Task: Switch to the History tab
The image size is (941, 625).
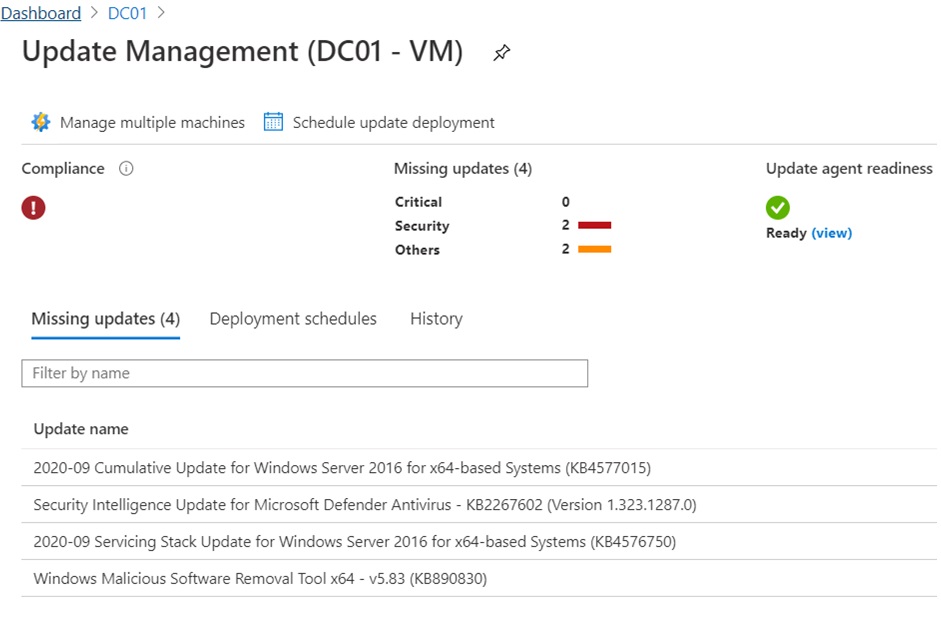Action: click(436, 319)
